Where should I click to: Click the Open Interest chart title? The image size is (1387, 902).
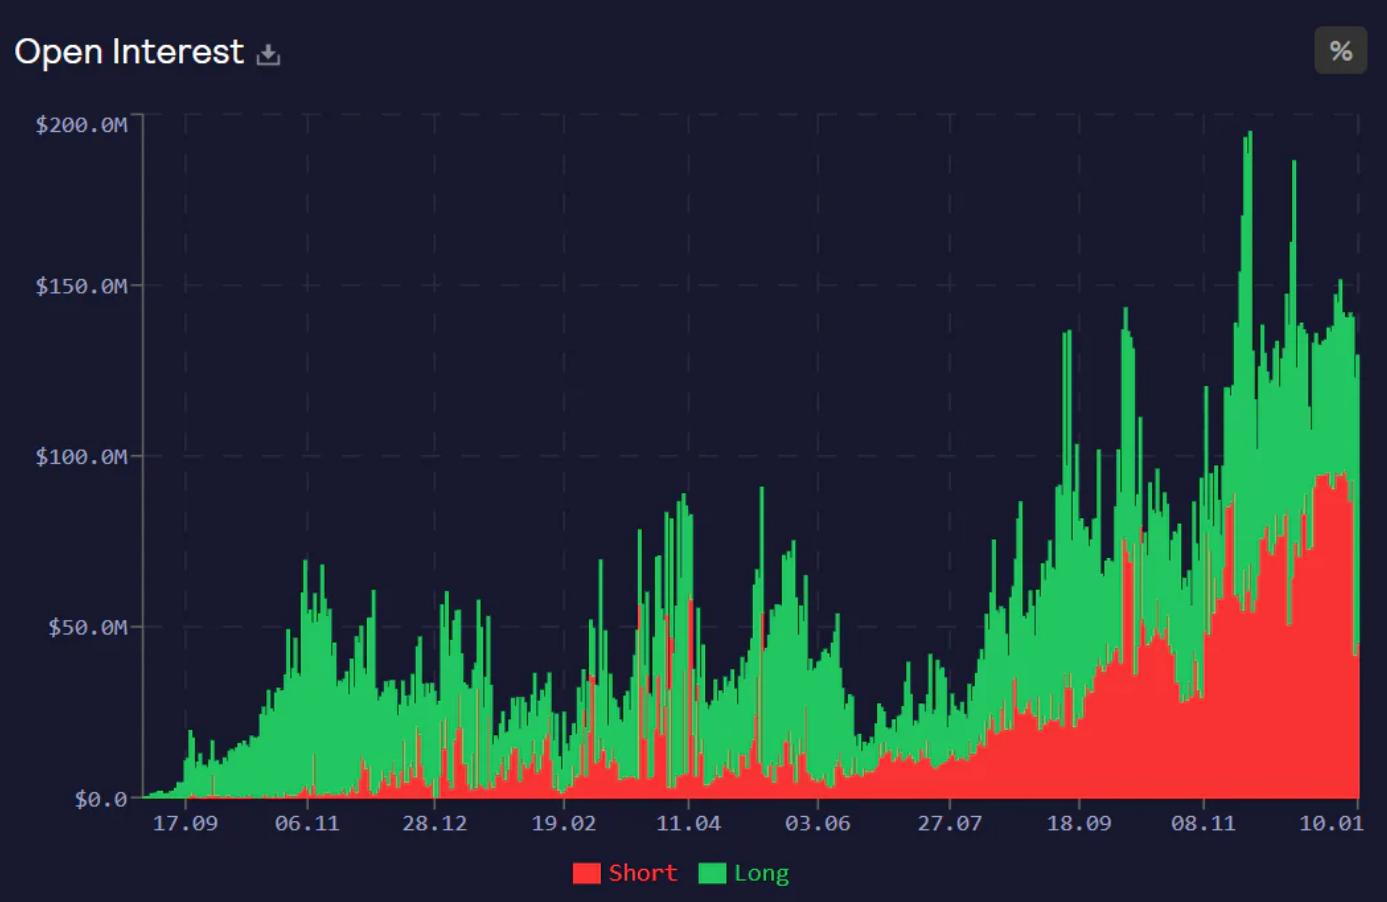click(x=129, y=52)
